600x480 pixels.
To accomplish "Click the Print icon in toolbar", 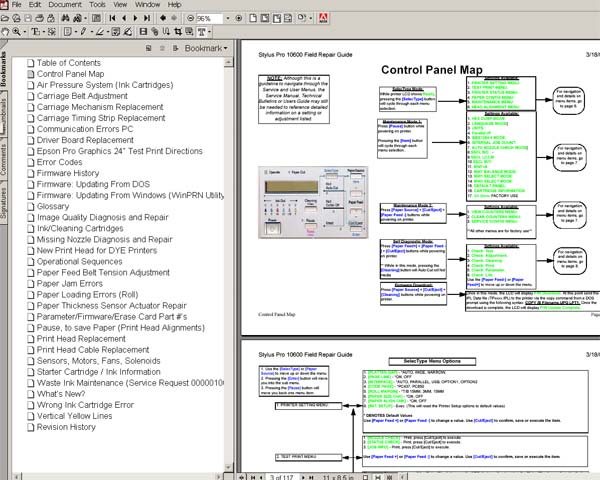I will click(39, 18).
